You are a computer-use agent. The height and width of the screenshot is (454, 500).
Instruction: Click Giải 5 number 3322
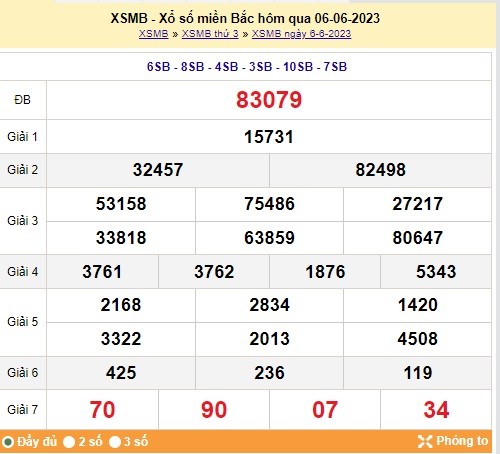(x=121, y=339)
